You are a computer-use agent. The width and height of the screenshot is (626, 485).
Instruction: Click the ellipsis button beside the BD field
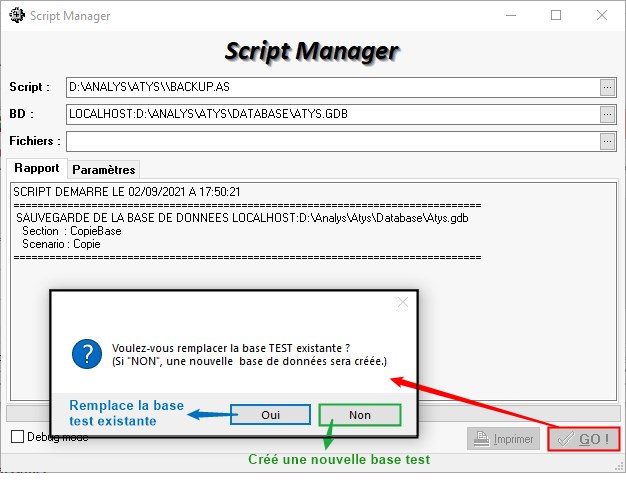point(606,114)
